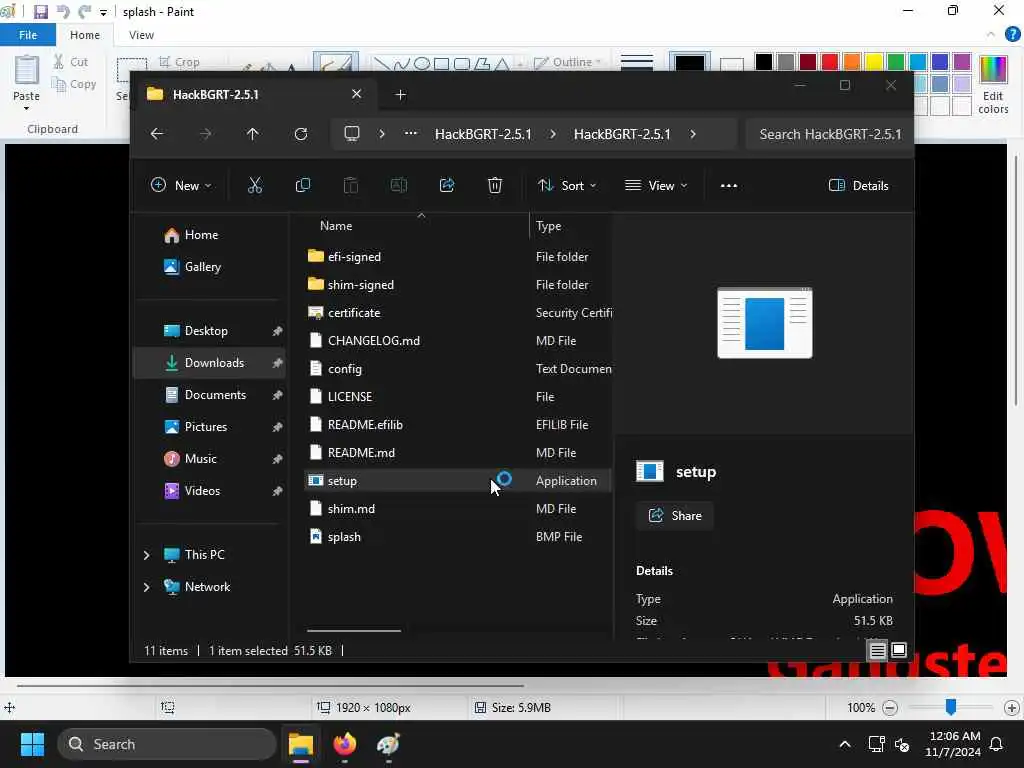Expand the This PC tree node
The width and height of the screenshot is (1024, 768).
coord(146,555)
